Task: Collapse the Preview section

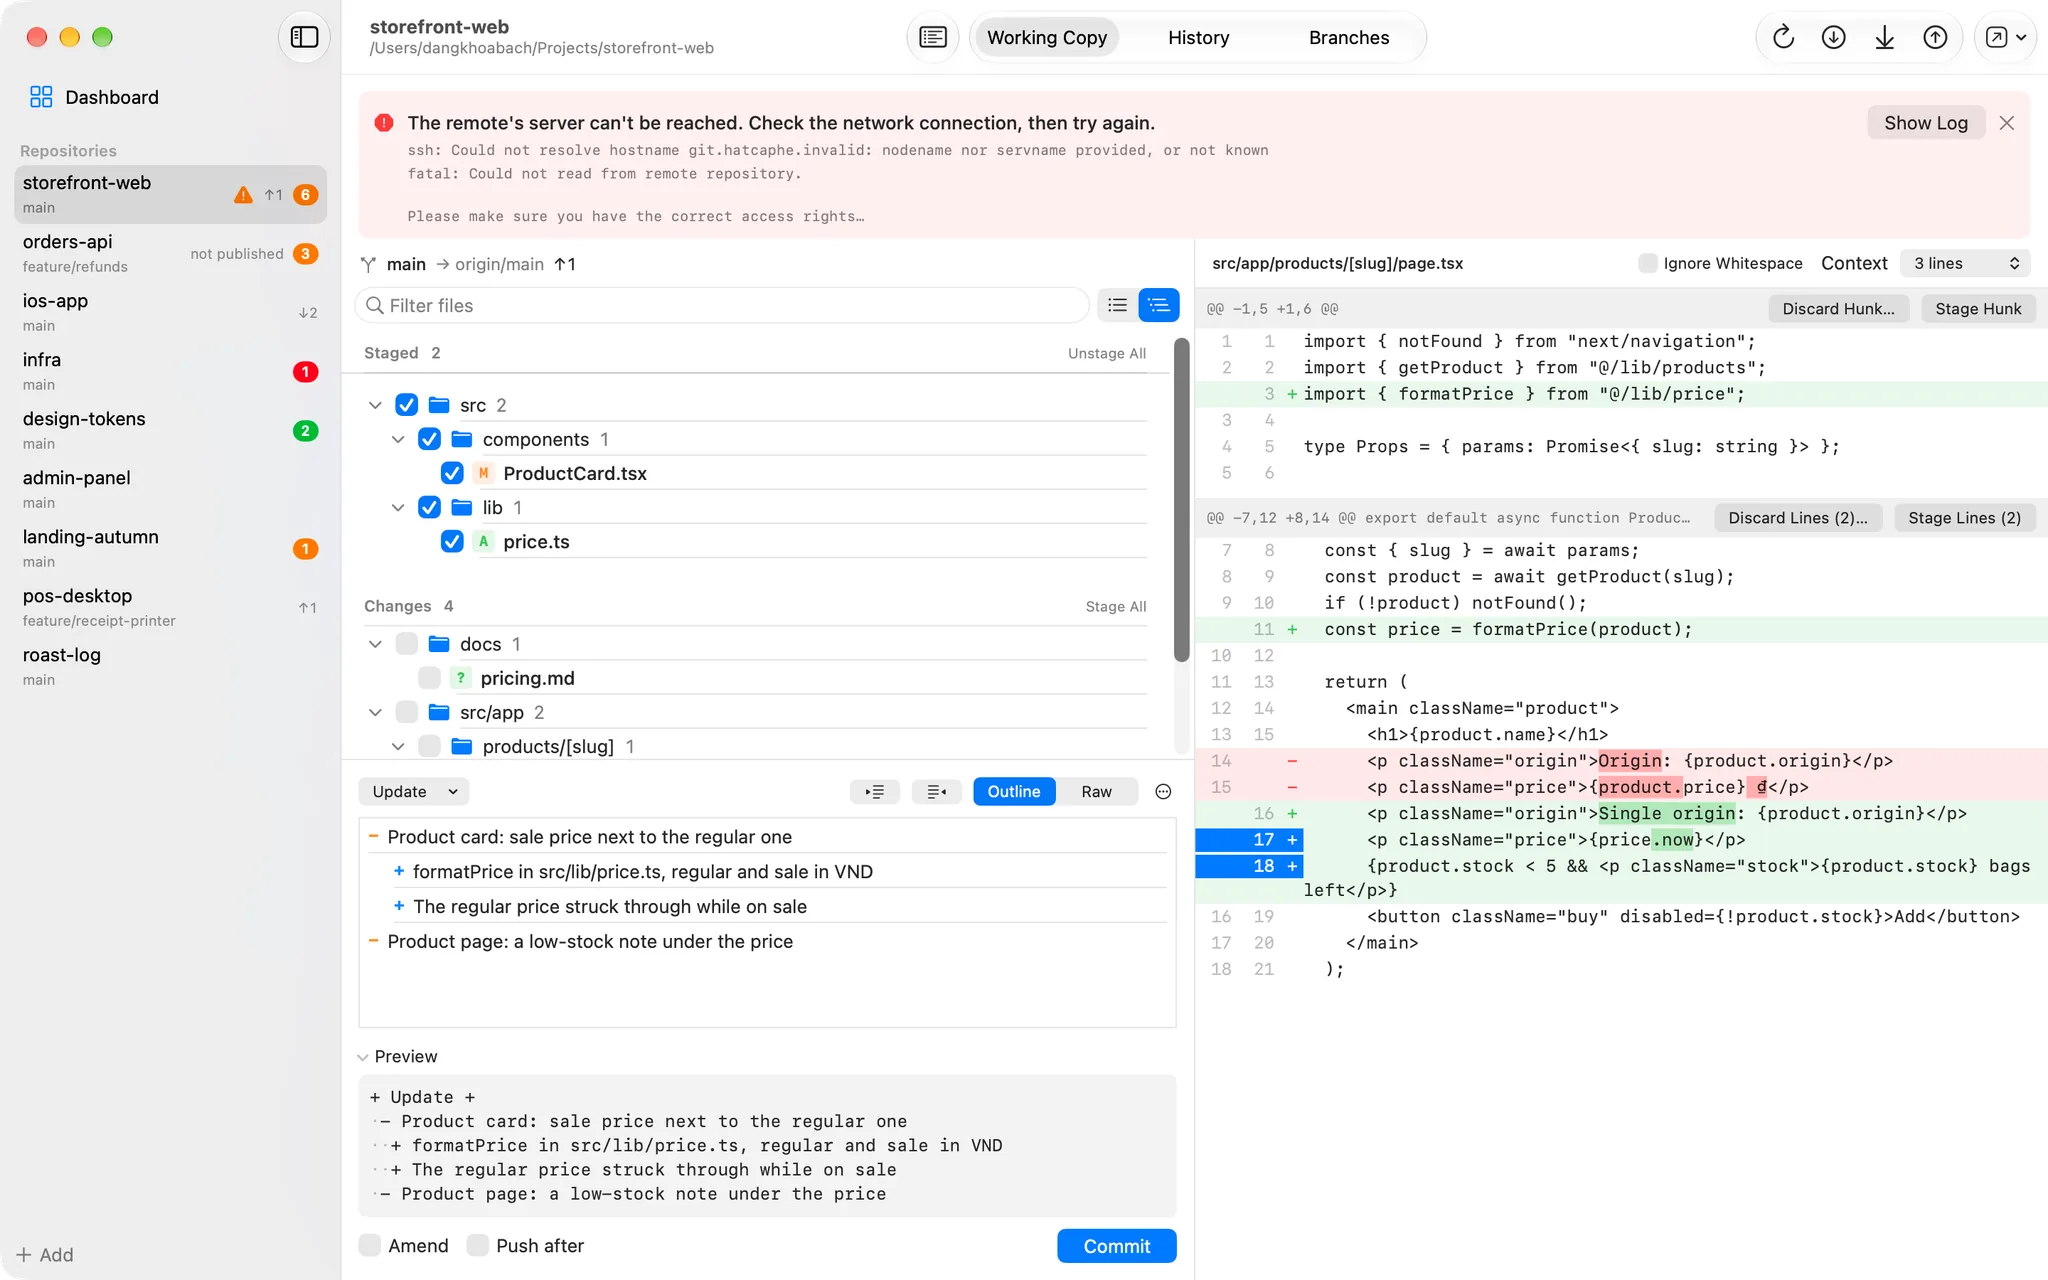Action: (x=363, y=1057)
